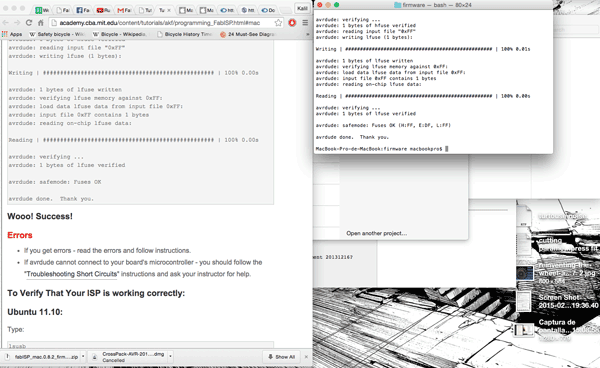Screen dimensions: 600x368
Task: Follow the Troubleshooting Short Circuits link
Action: pyautogui.click(x=72, y=274)
